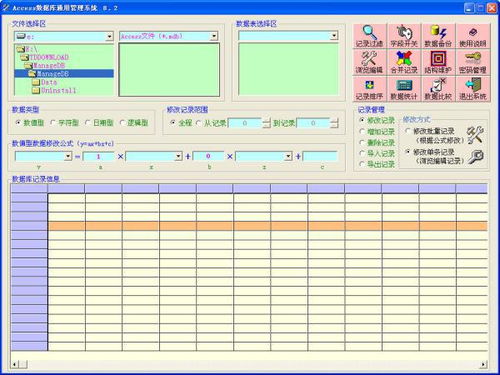This screenshot has height=375, width=500.
Task: Click coefficient a input showing 1
Action: point(98,156)
